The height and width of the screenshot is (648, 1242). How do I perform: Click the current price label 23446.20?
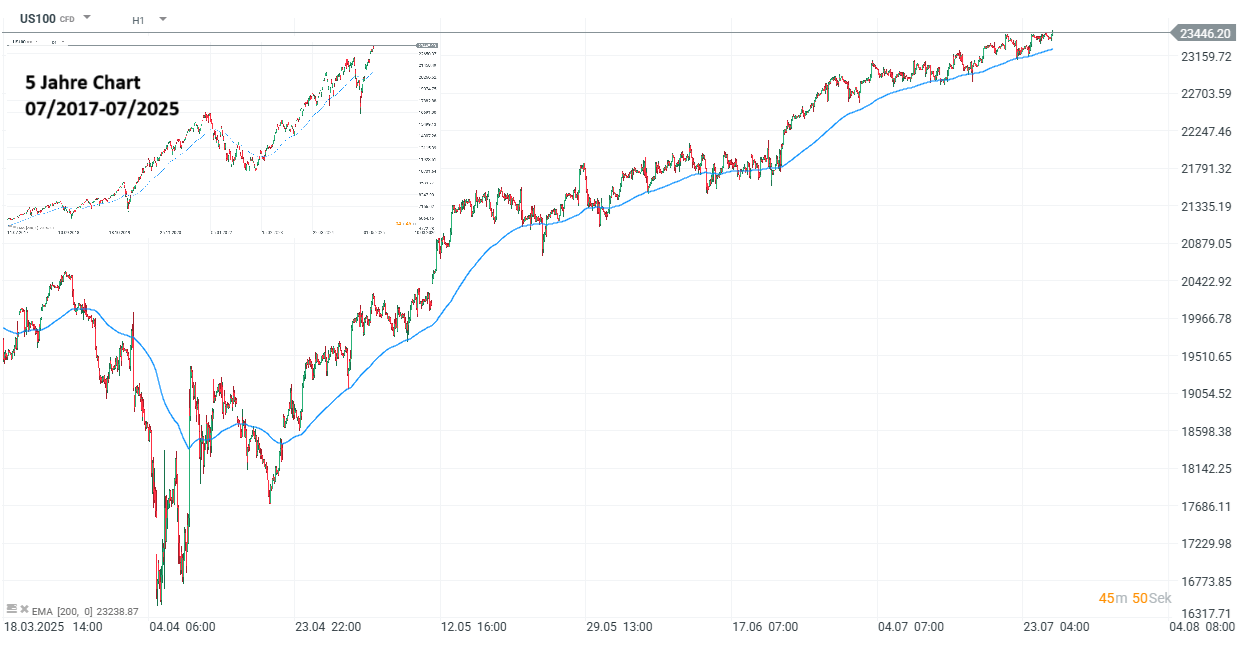point(1206,32)
